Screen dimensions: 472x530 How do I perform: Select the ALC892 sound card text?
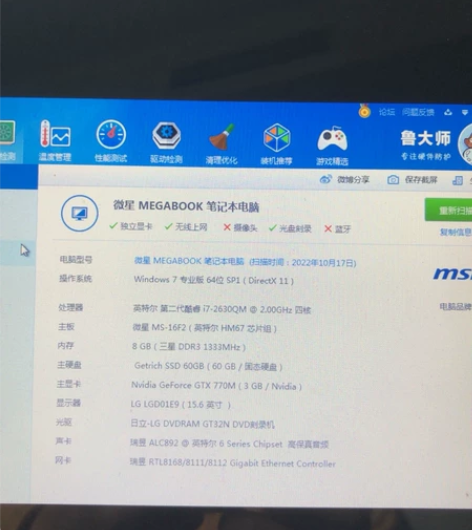pyautogui.click(x=229, y=443)
